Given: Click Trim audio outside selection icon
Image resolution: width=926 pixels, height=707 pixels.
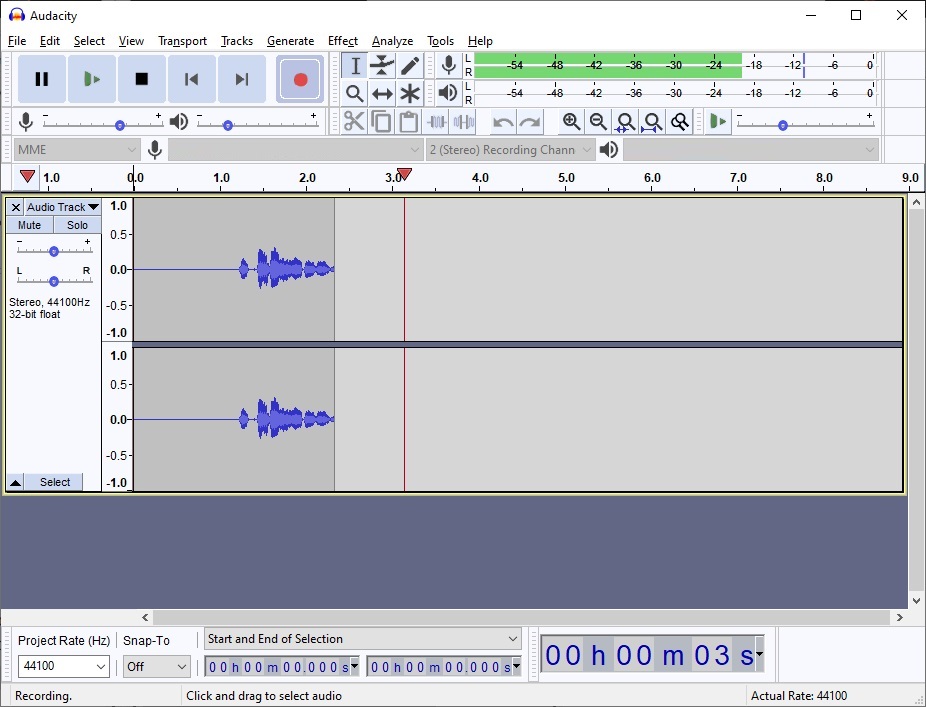Looking at the screenshot, I should tap(436, 122).
